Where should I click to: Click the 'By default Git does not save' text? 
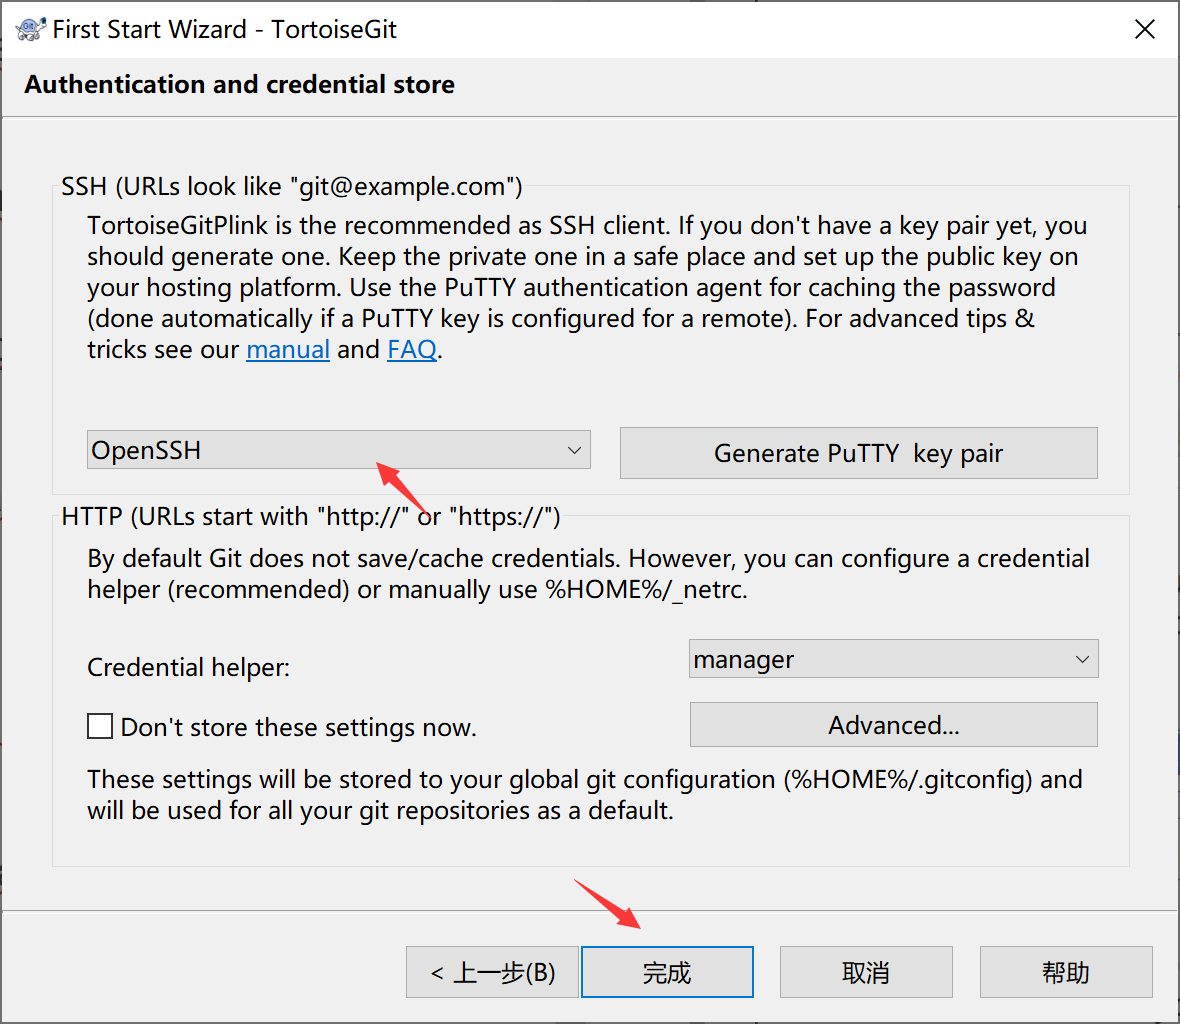[588, 574]
